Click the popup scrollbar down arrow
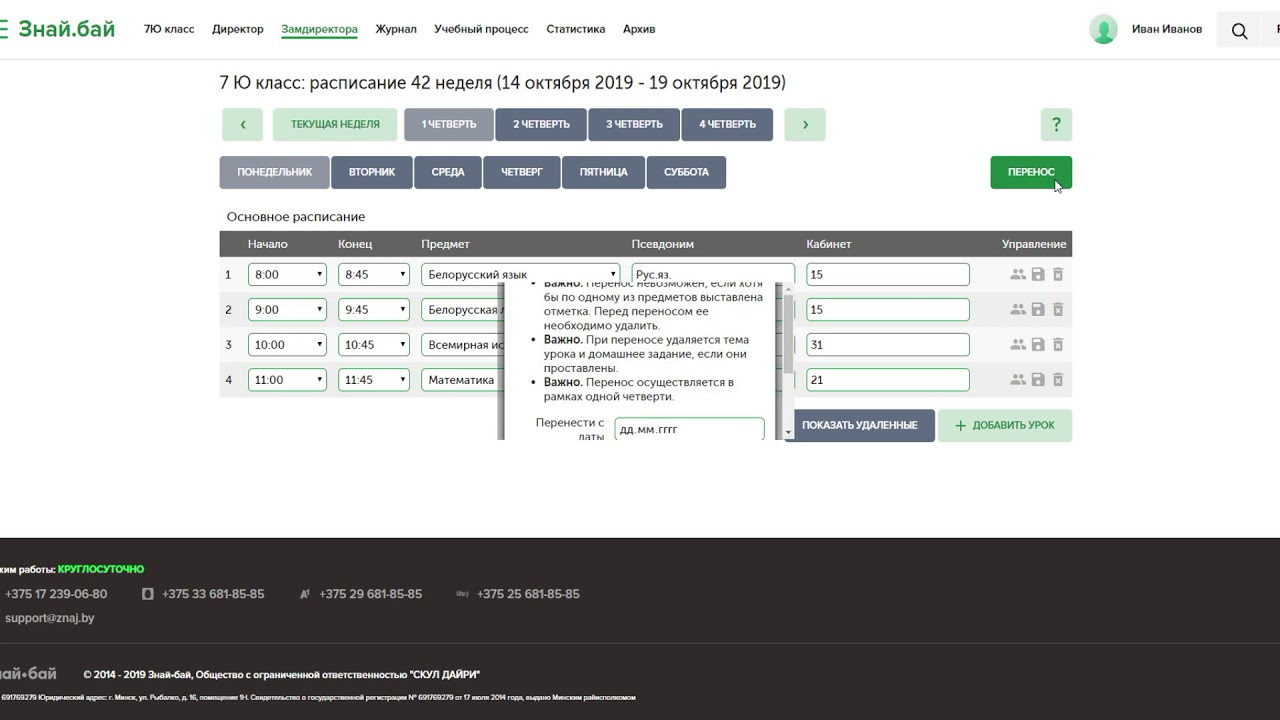This screenshot has height=720, width=1280. pyautogui.click(x=789, y=432)
